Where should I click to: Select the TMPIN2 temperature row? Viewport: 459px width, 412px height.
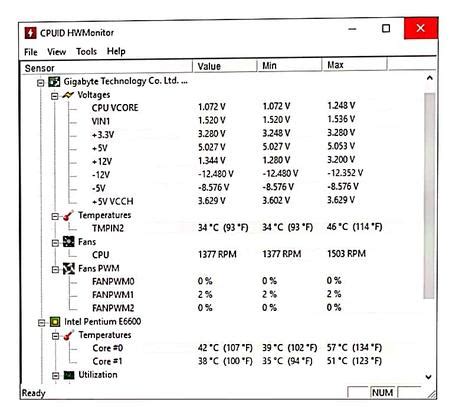(x=237, y=228)
